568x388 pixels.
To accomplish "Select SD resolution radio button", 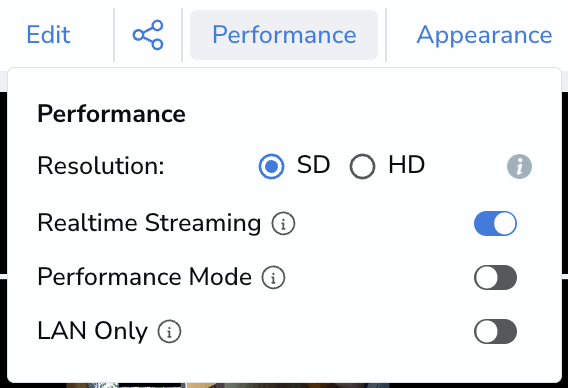I will coord(271,166).
